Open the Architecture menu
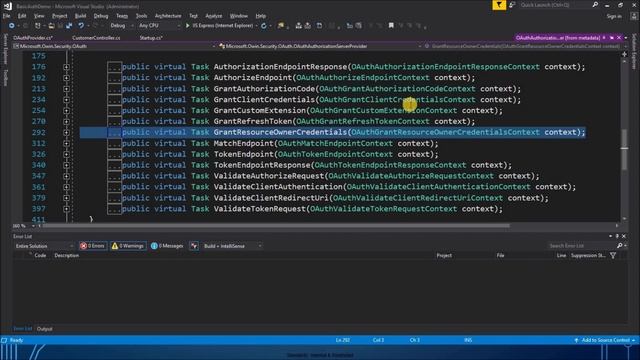 (168, 16)
